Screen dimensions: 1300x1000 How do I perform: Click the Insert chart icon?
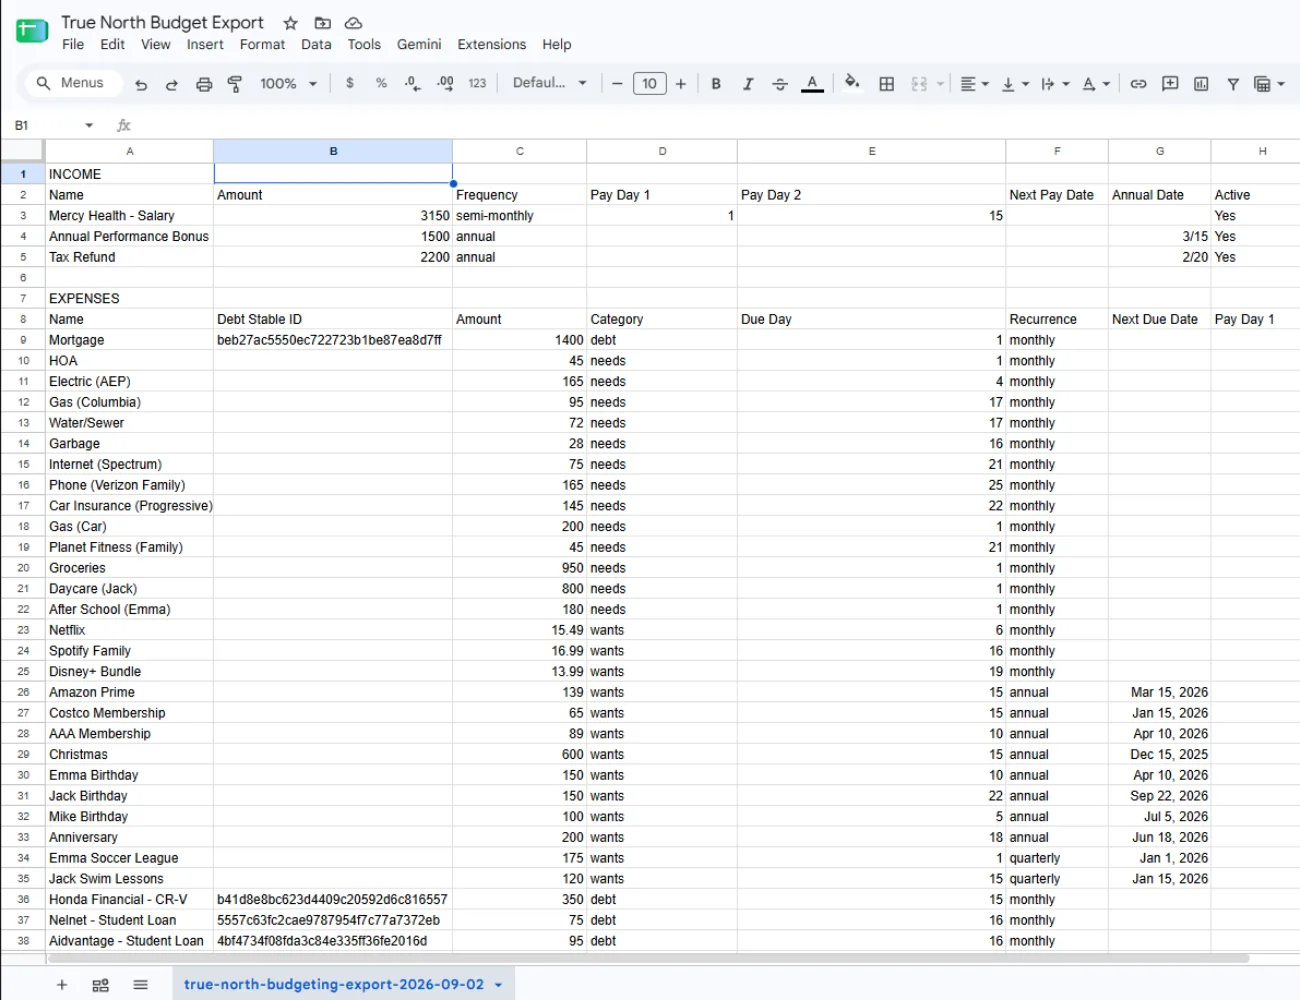click(x=1201, y=84)
